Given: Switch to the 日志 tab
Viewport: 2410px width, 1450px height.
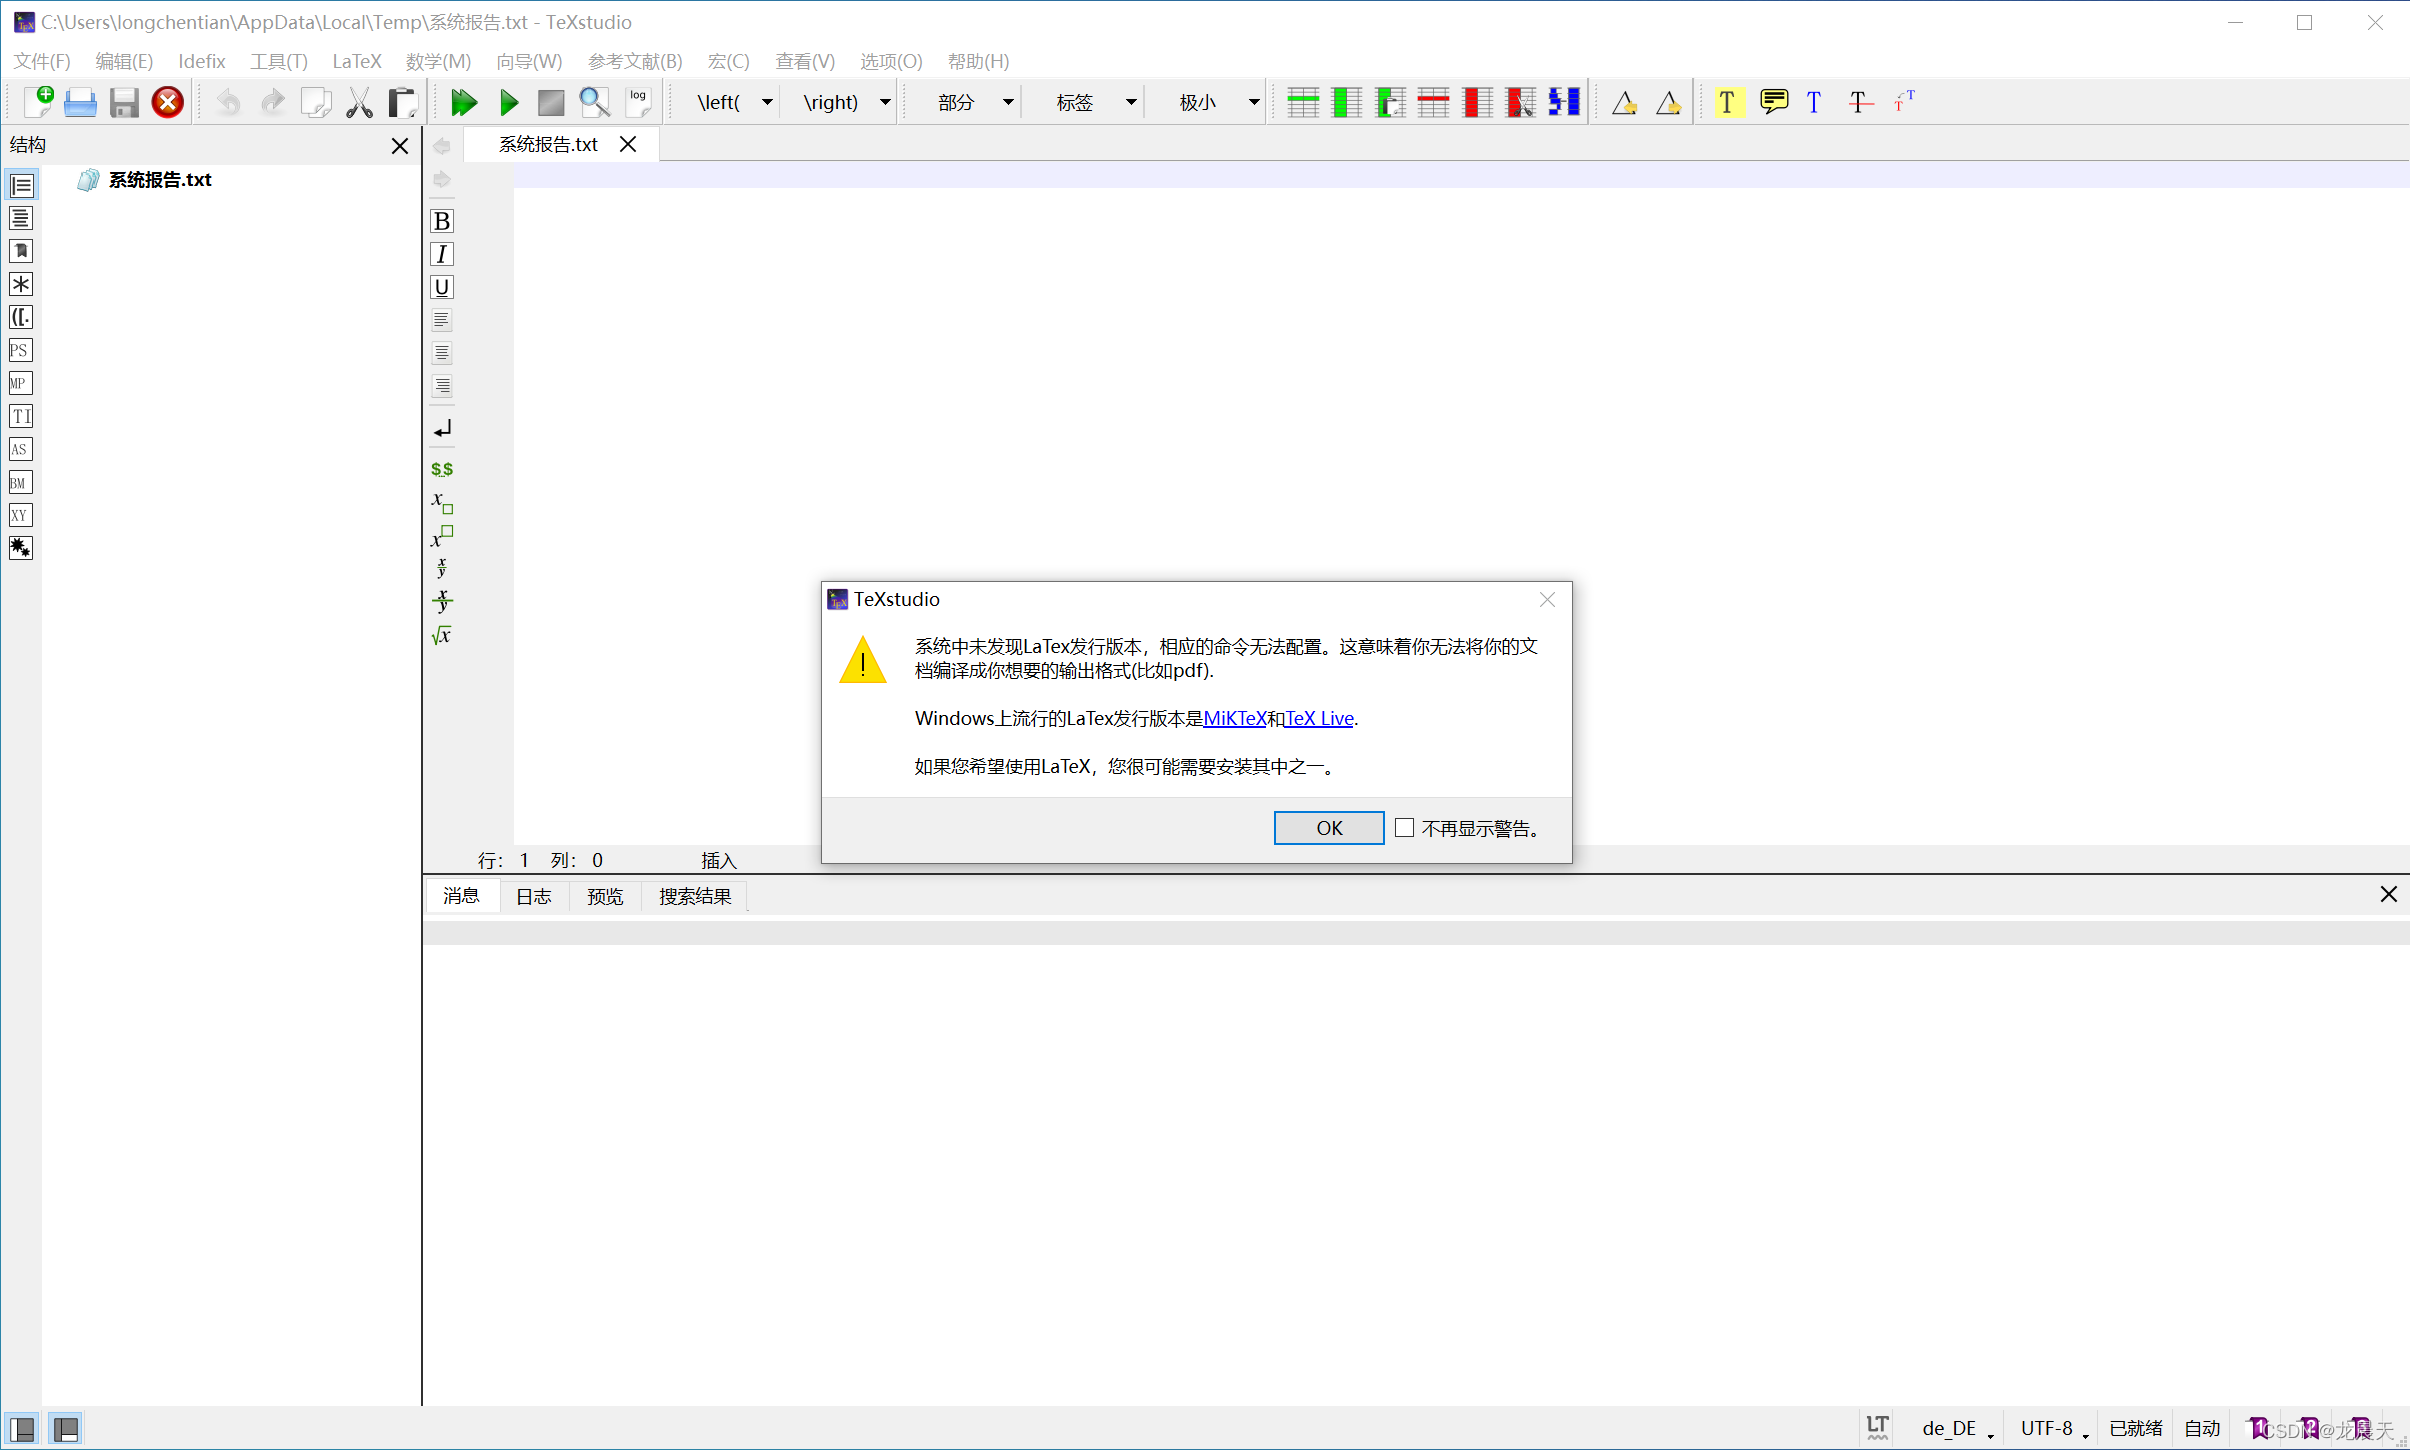Looking at the screenshot, I should 534,896.
